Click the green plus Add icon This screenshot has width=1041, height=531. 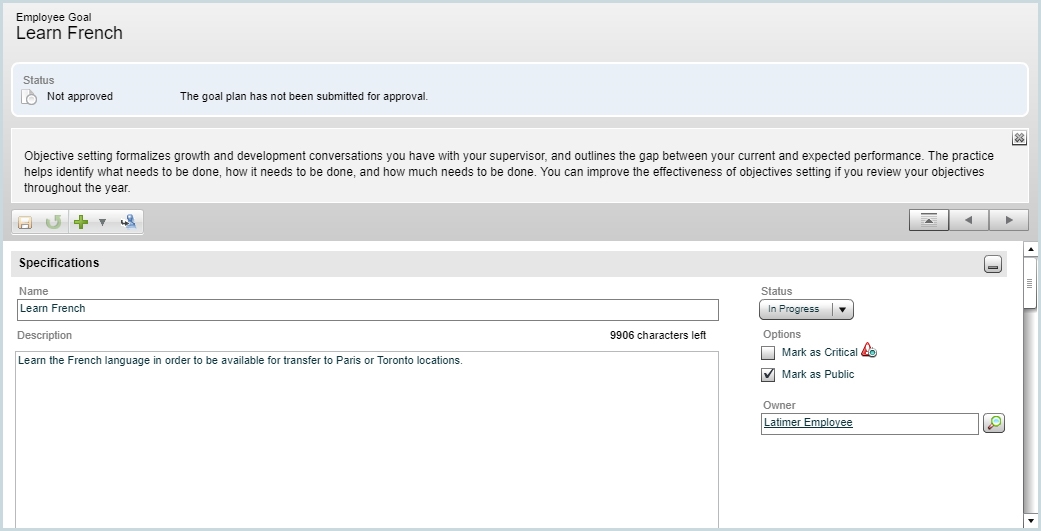tap(81, 222)
